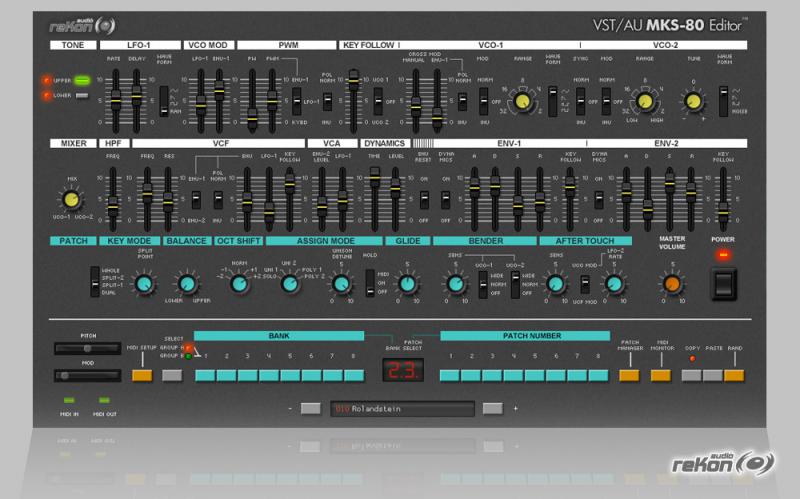Click the KEY MODE whole/split/dual switch
This screenshot has width=800, height=499.
pyautogui.click(x=95, y=281)
